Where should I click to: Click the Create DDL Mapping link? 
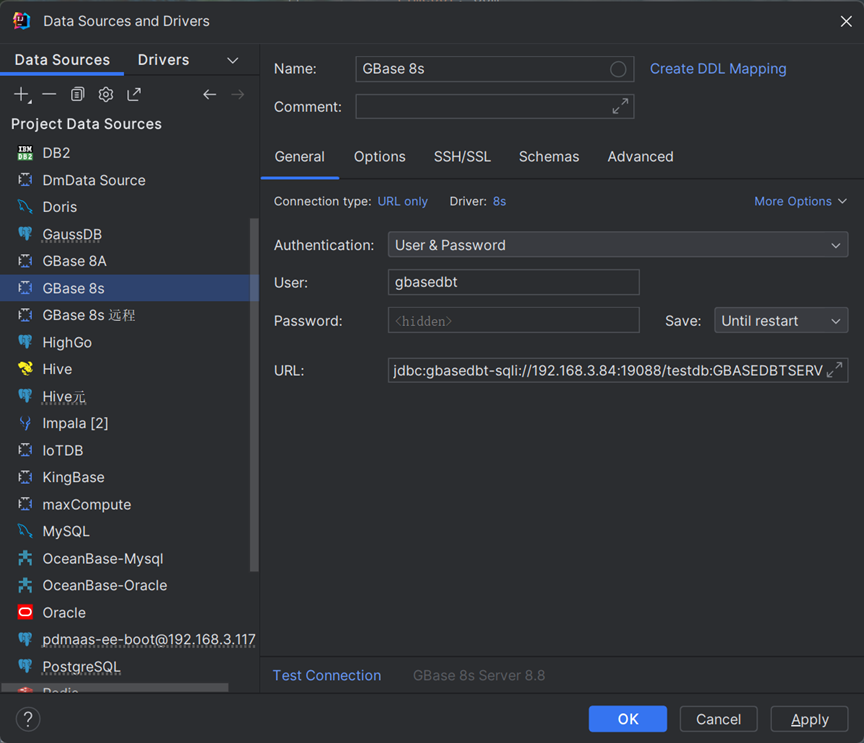(717, 69)
